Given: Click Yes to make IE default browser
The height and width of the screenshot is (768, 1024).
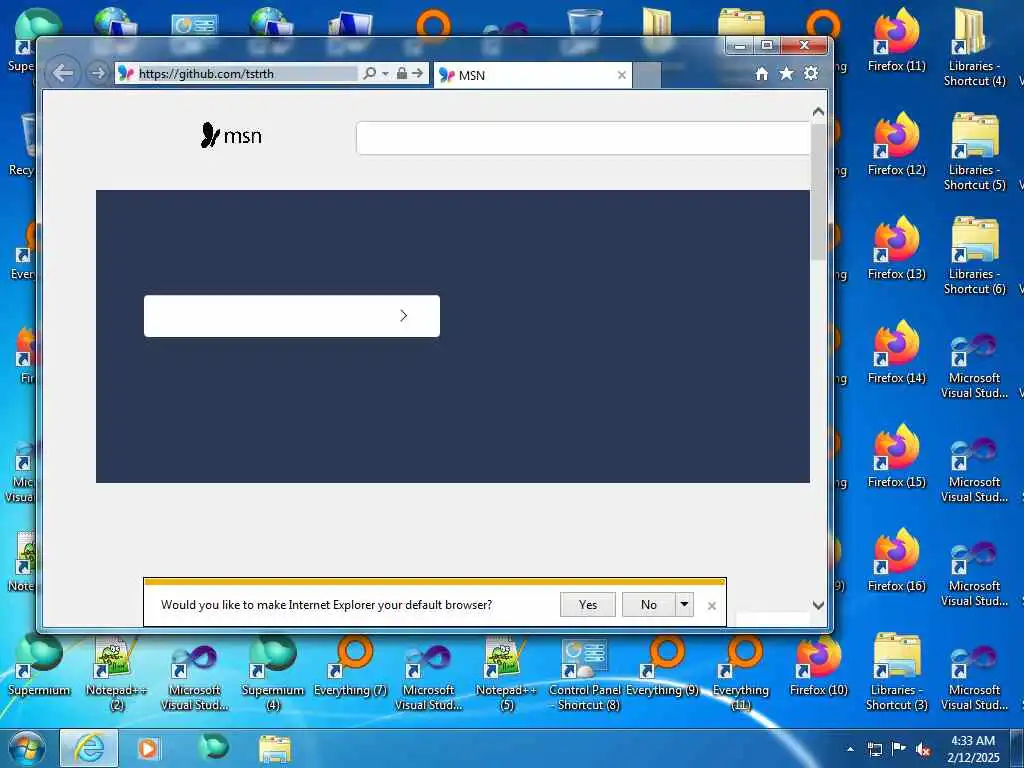Looking at the screenshot, I should point(588,605).
